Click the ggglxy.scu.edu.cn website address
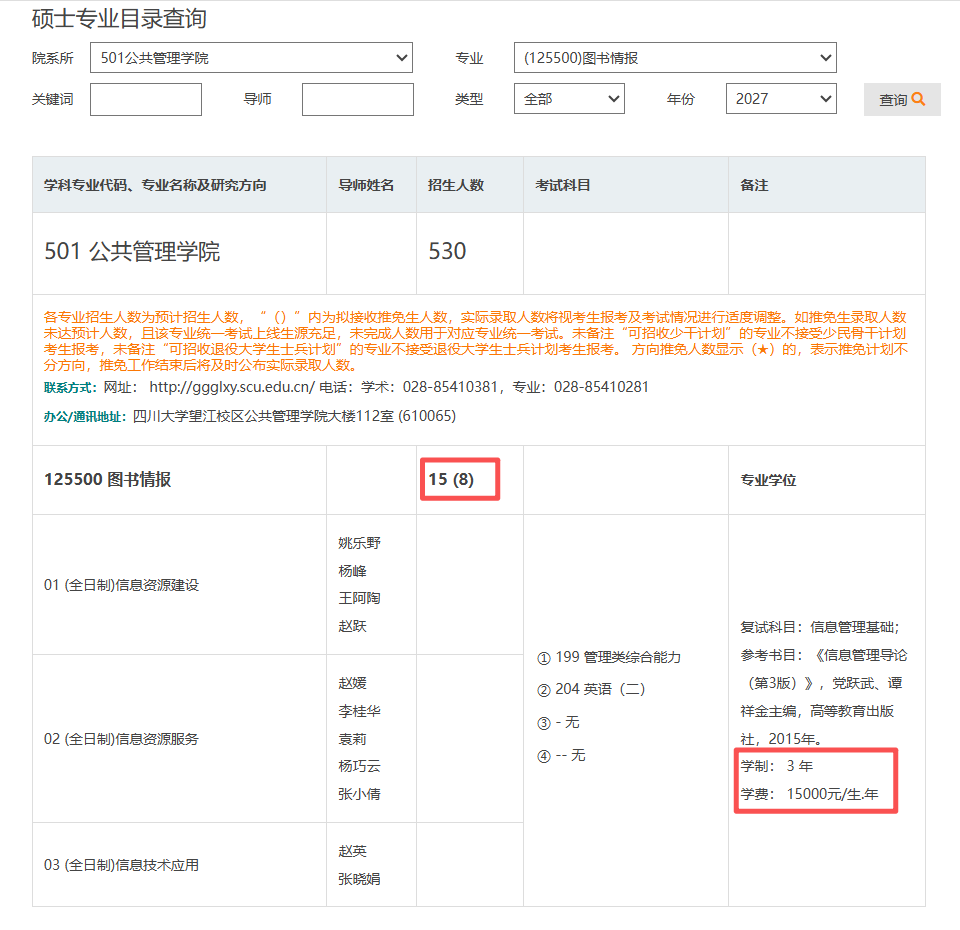 (232, 387)
